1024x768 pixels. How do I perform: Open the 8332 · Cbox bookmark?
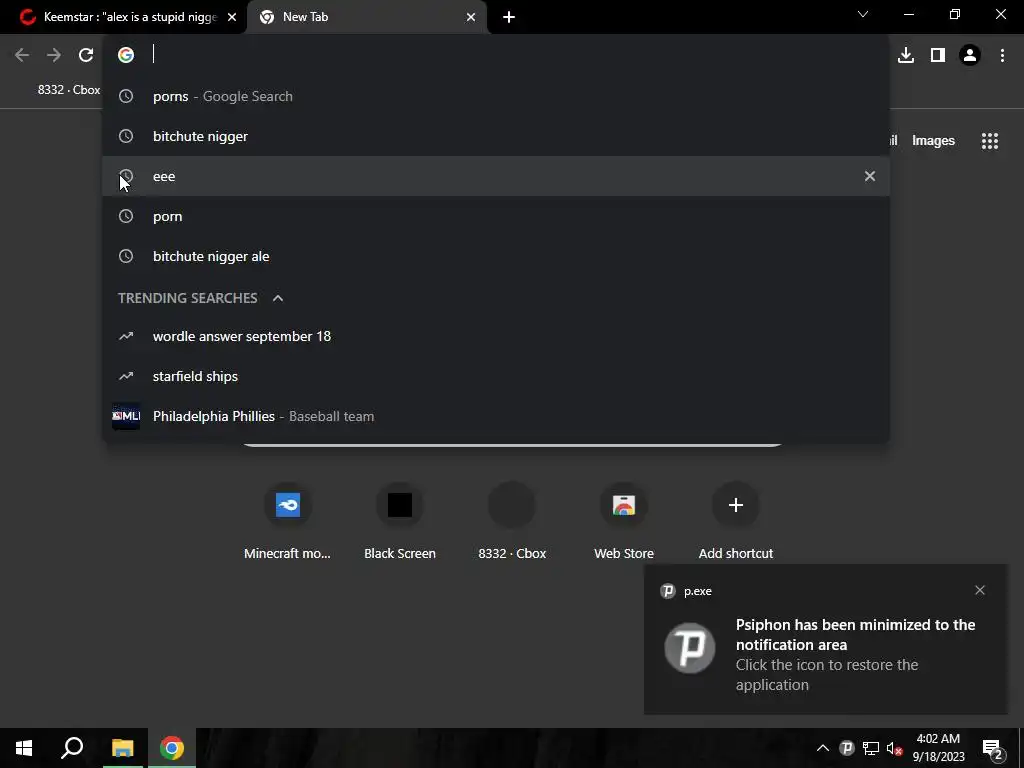69,89
